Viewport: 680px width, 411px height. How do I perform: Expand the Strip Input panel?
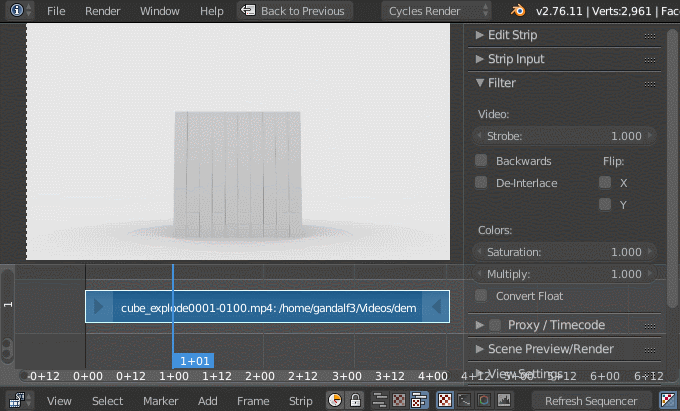[x=479, y=59]
